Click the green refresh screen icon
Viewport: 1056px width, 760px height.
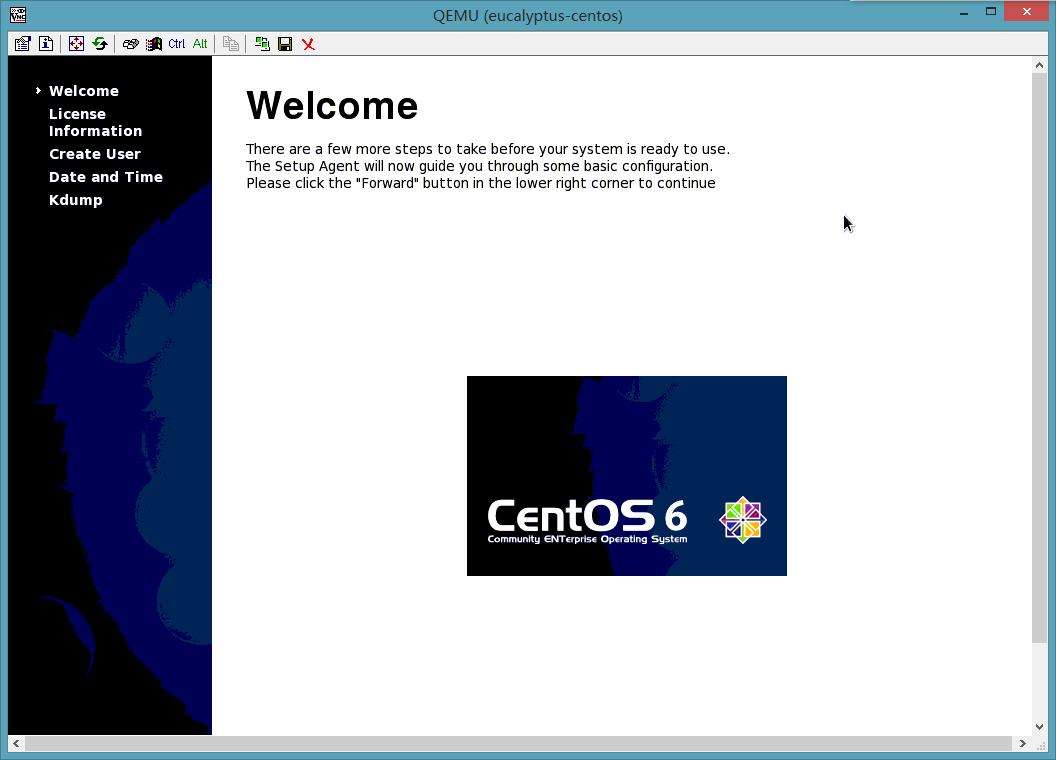click(100, 44)
